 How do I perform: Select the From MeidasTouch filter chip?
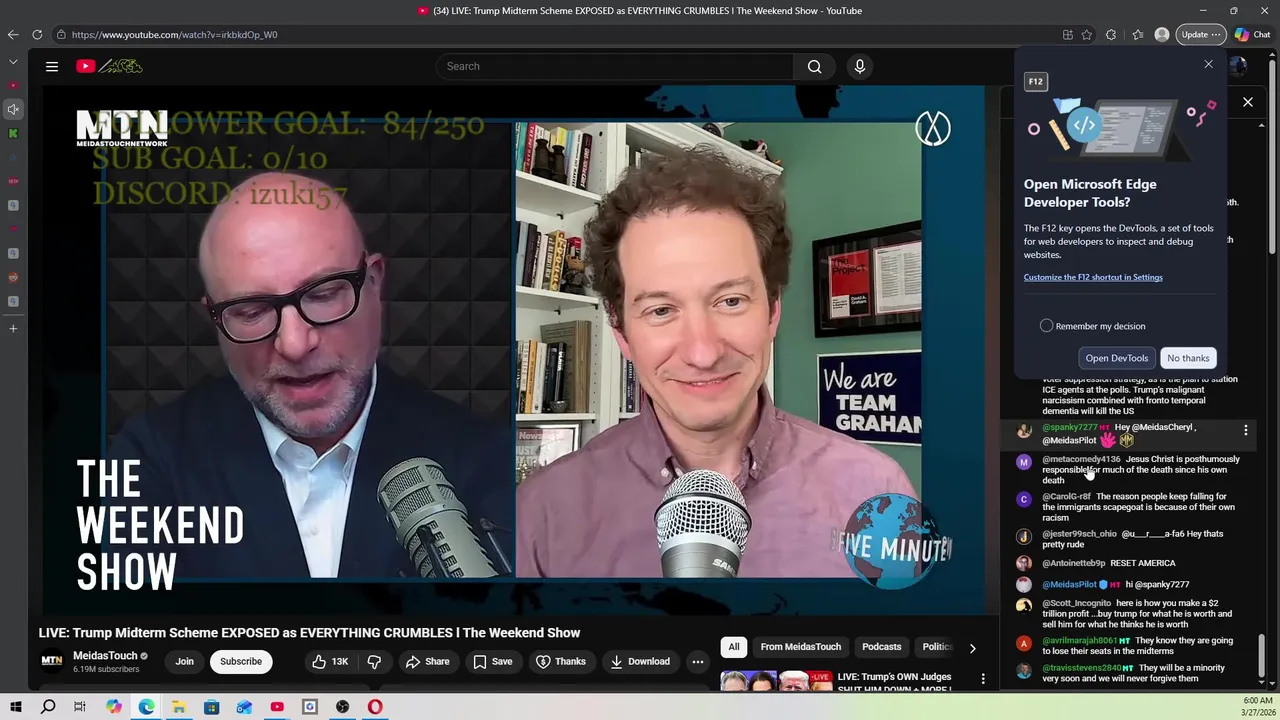tap(800, 647)
